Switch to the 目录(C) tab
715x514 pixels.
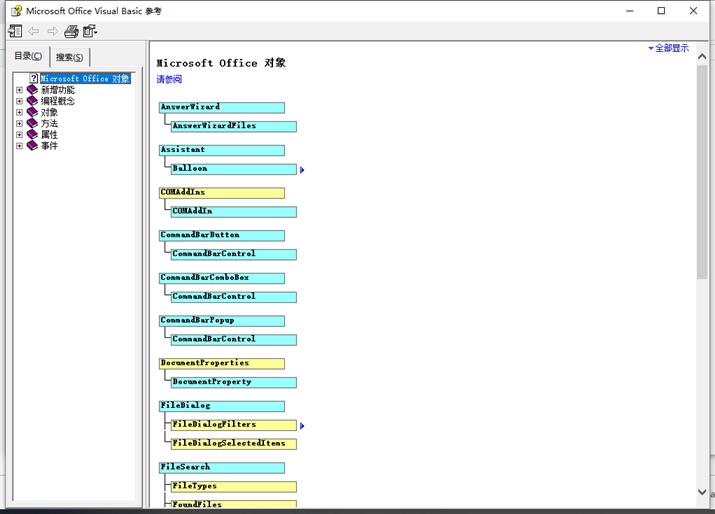click(28, 56)
